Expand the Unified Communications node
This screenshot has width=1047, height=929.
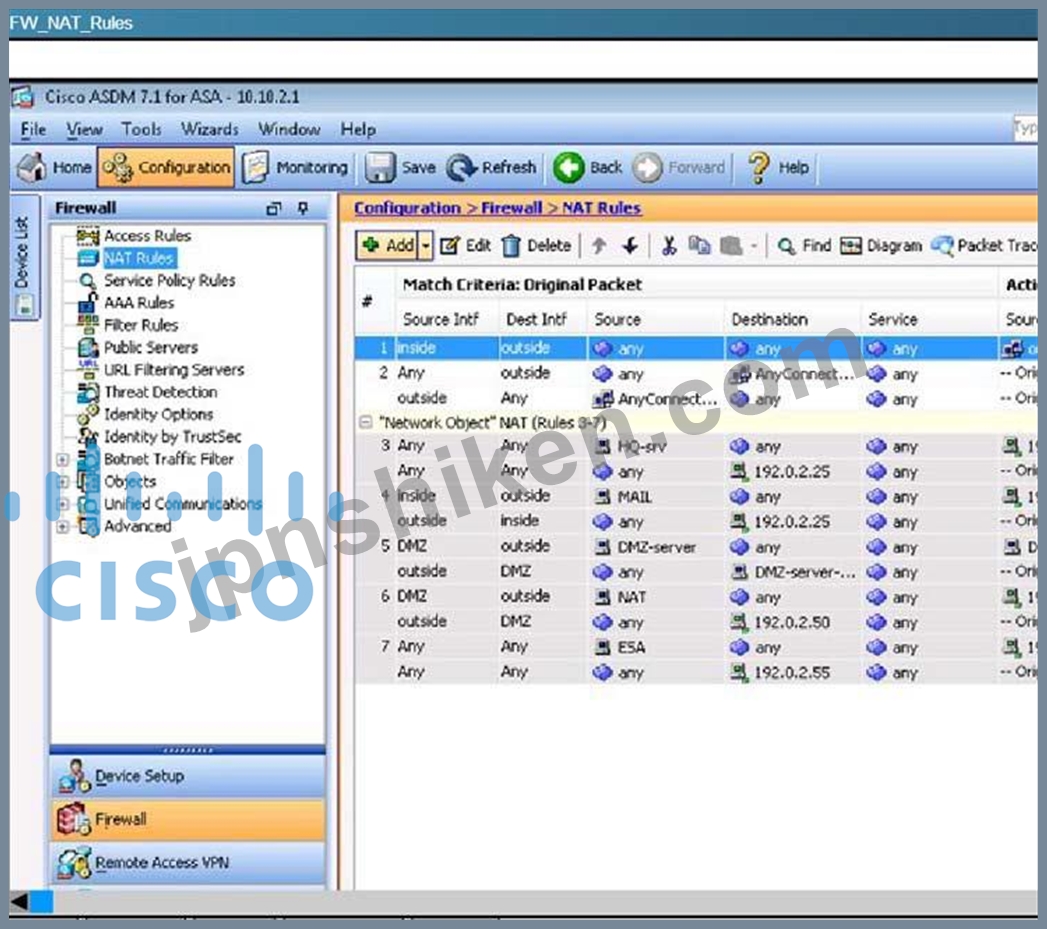pos(62,504)
